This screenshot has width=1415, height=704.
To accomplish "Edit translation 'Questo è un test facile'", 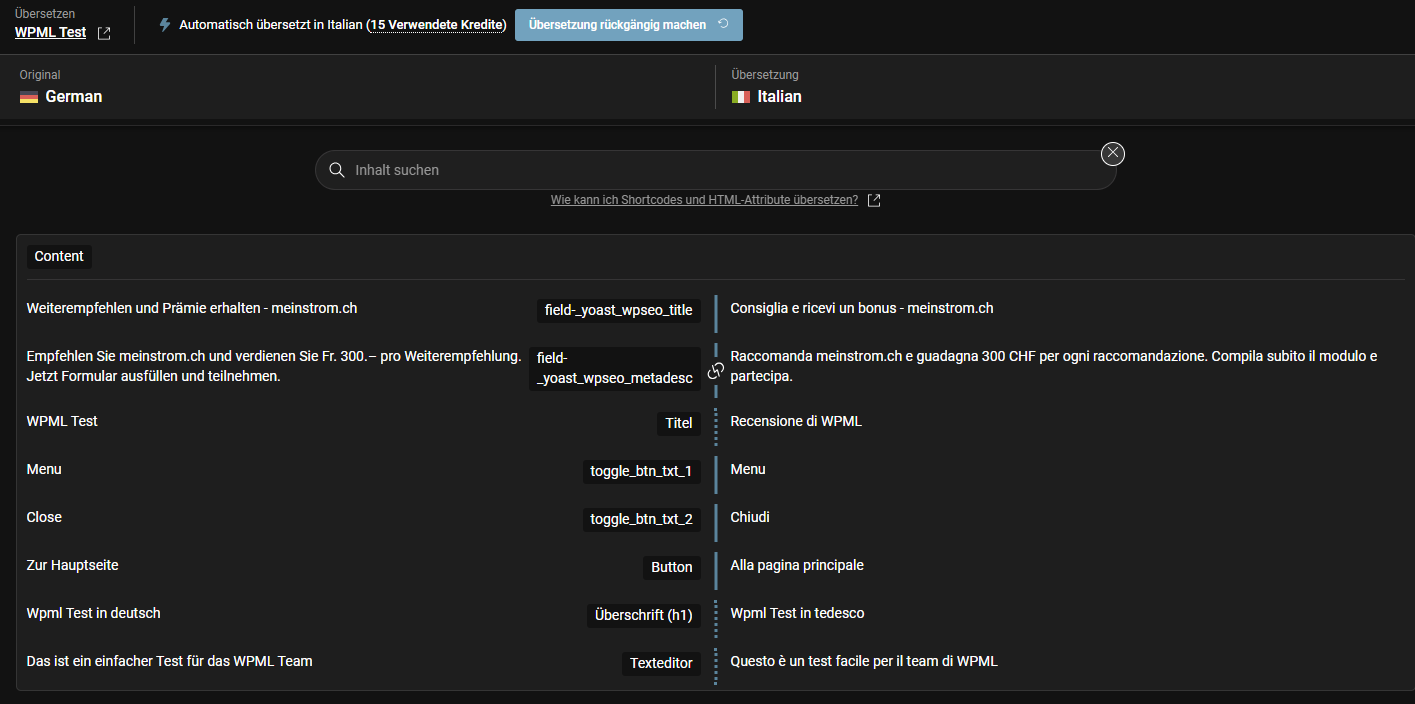I will pos(864,661).
